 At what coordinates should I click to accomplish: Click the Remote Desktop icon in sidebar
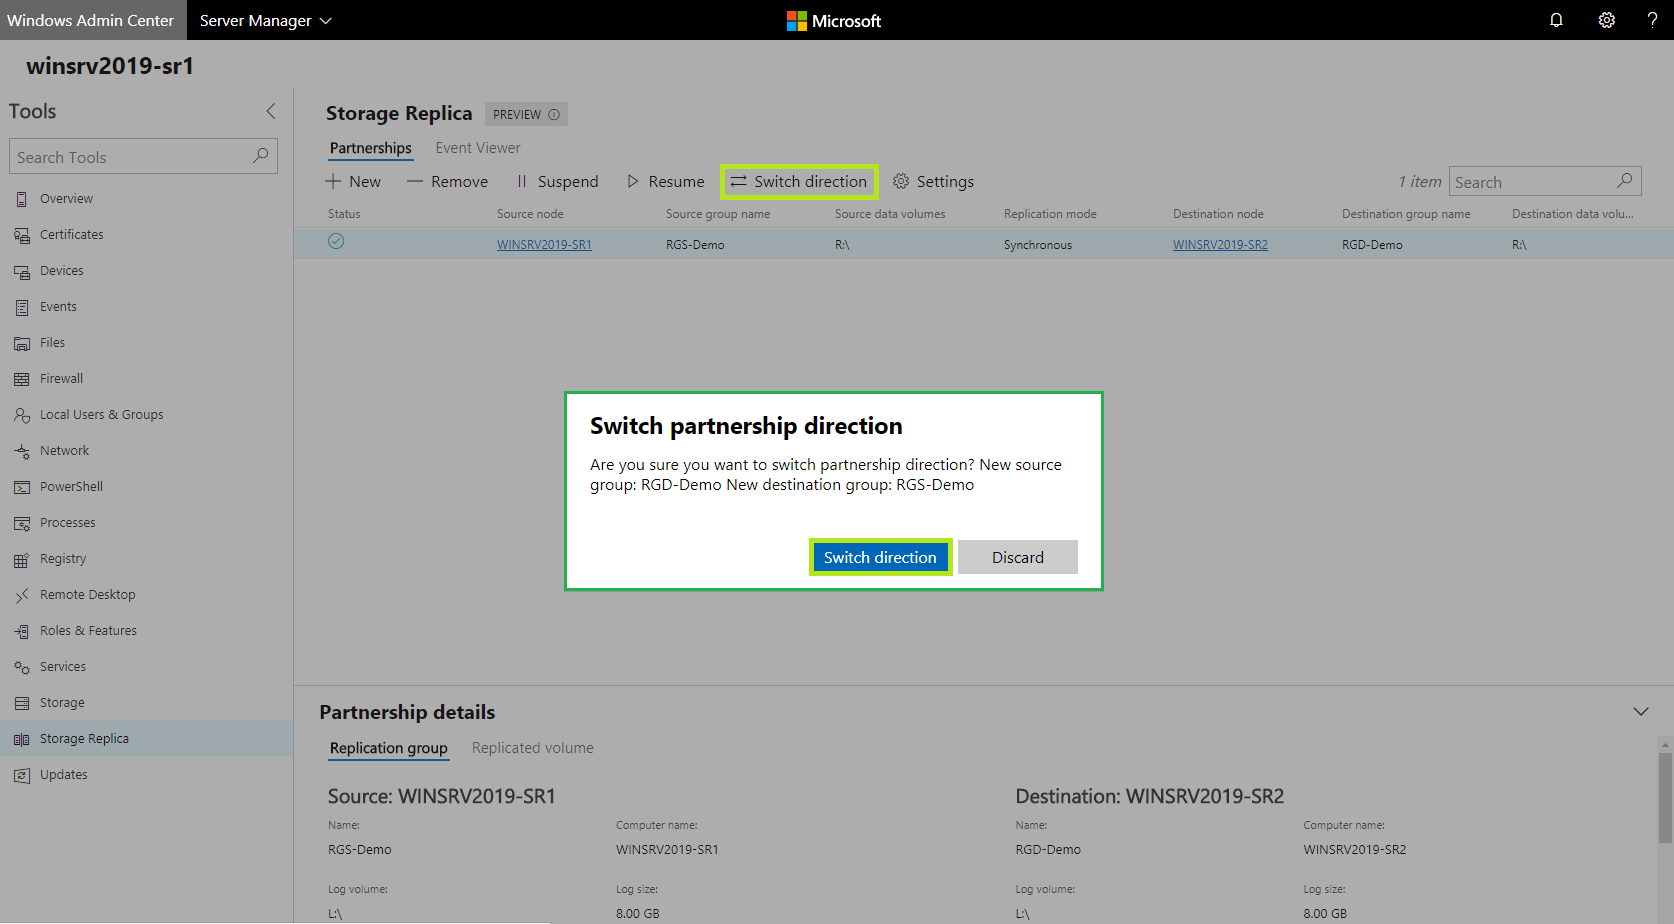tap(21, 595)
